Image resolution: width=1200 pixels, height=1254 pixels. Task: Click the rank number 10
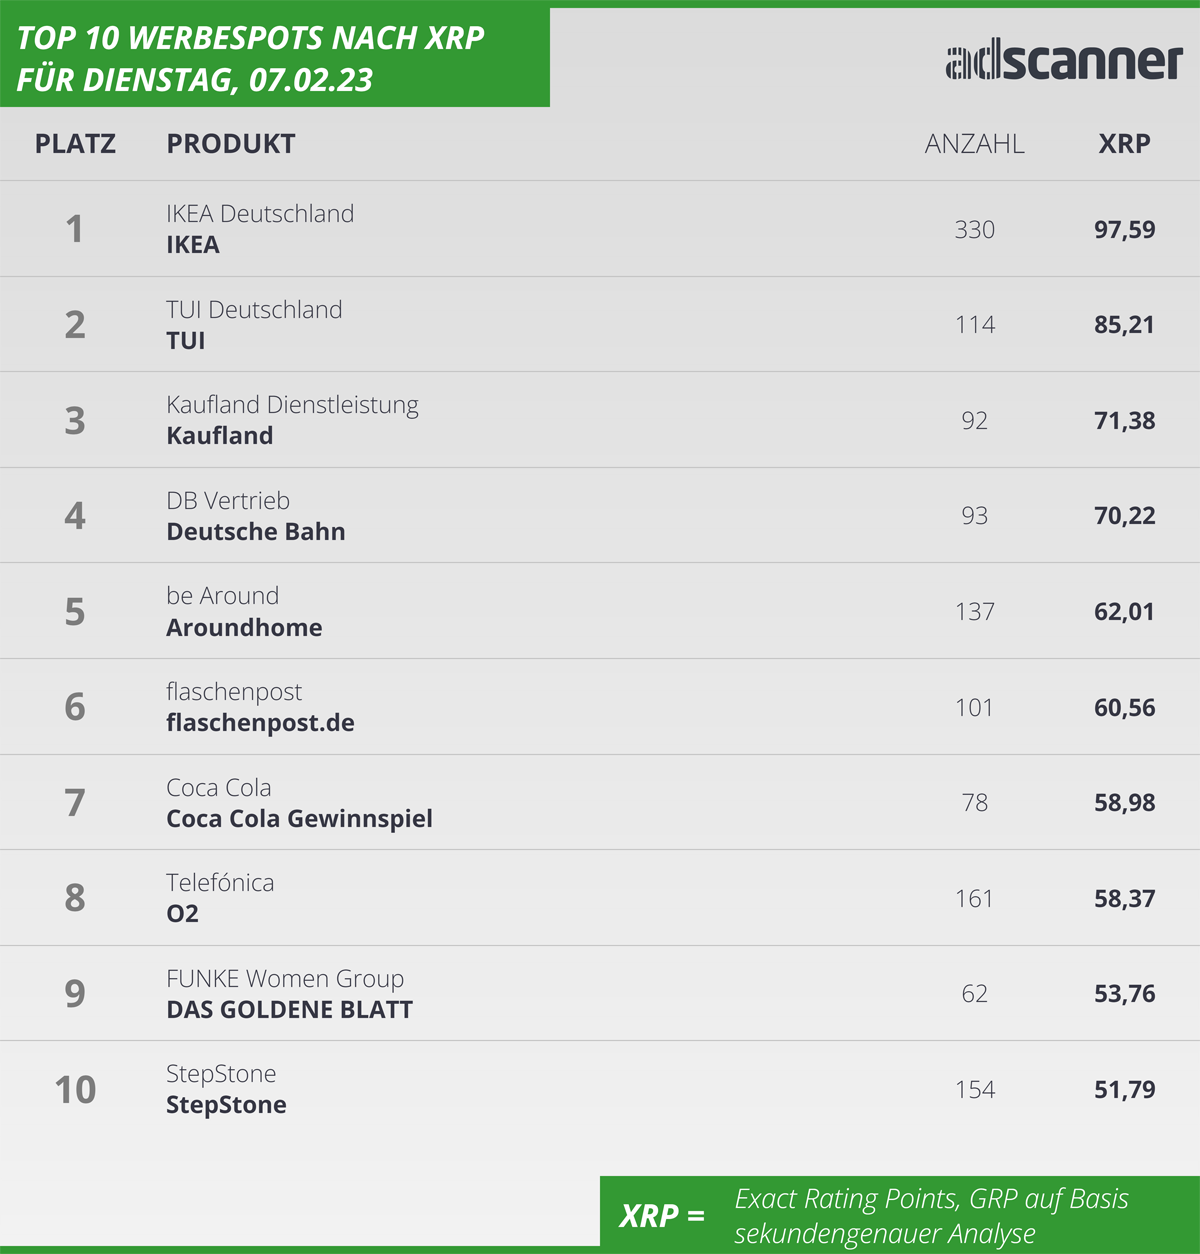[75, 1089]
